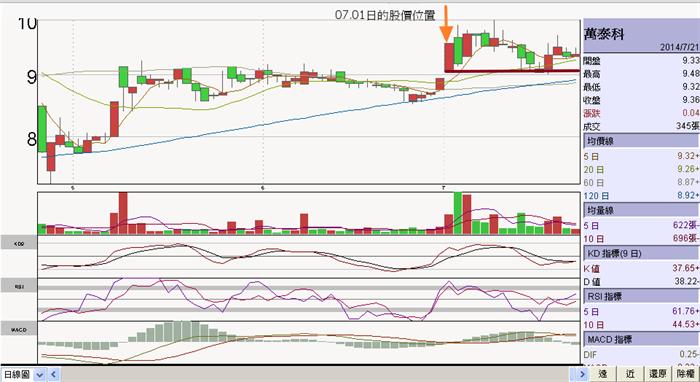The width and height of the screenshot is (700, 382).
Task: Click the 開盤 value 9.33
Action: (x=690, y=61)
